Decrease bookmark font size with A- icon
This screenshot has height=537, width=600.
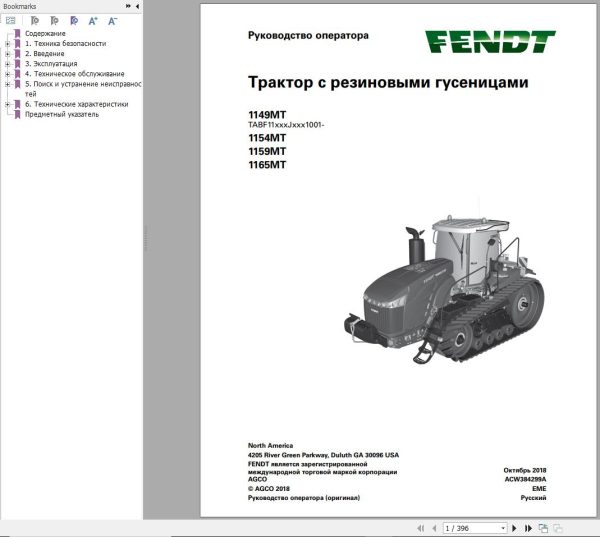click(112, 21)
